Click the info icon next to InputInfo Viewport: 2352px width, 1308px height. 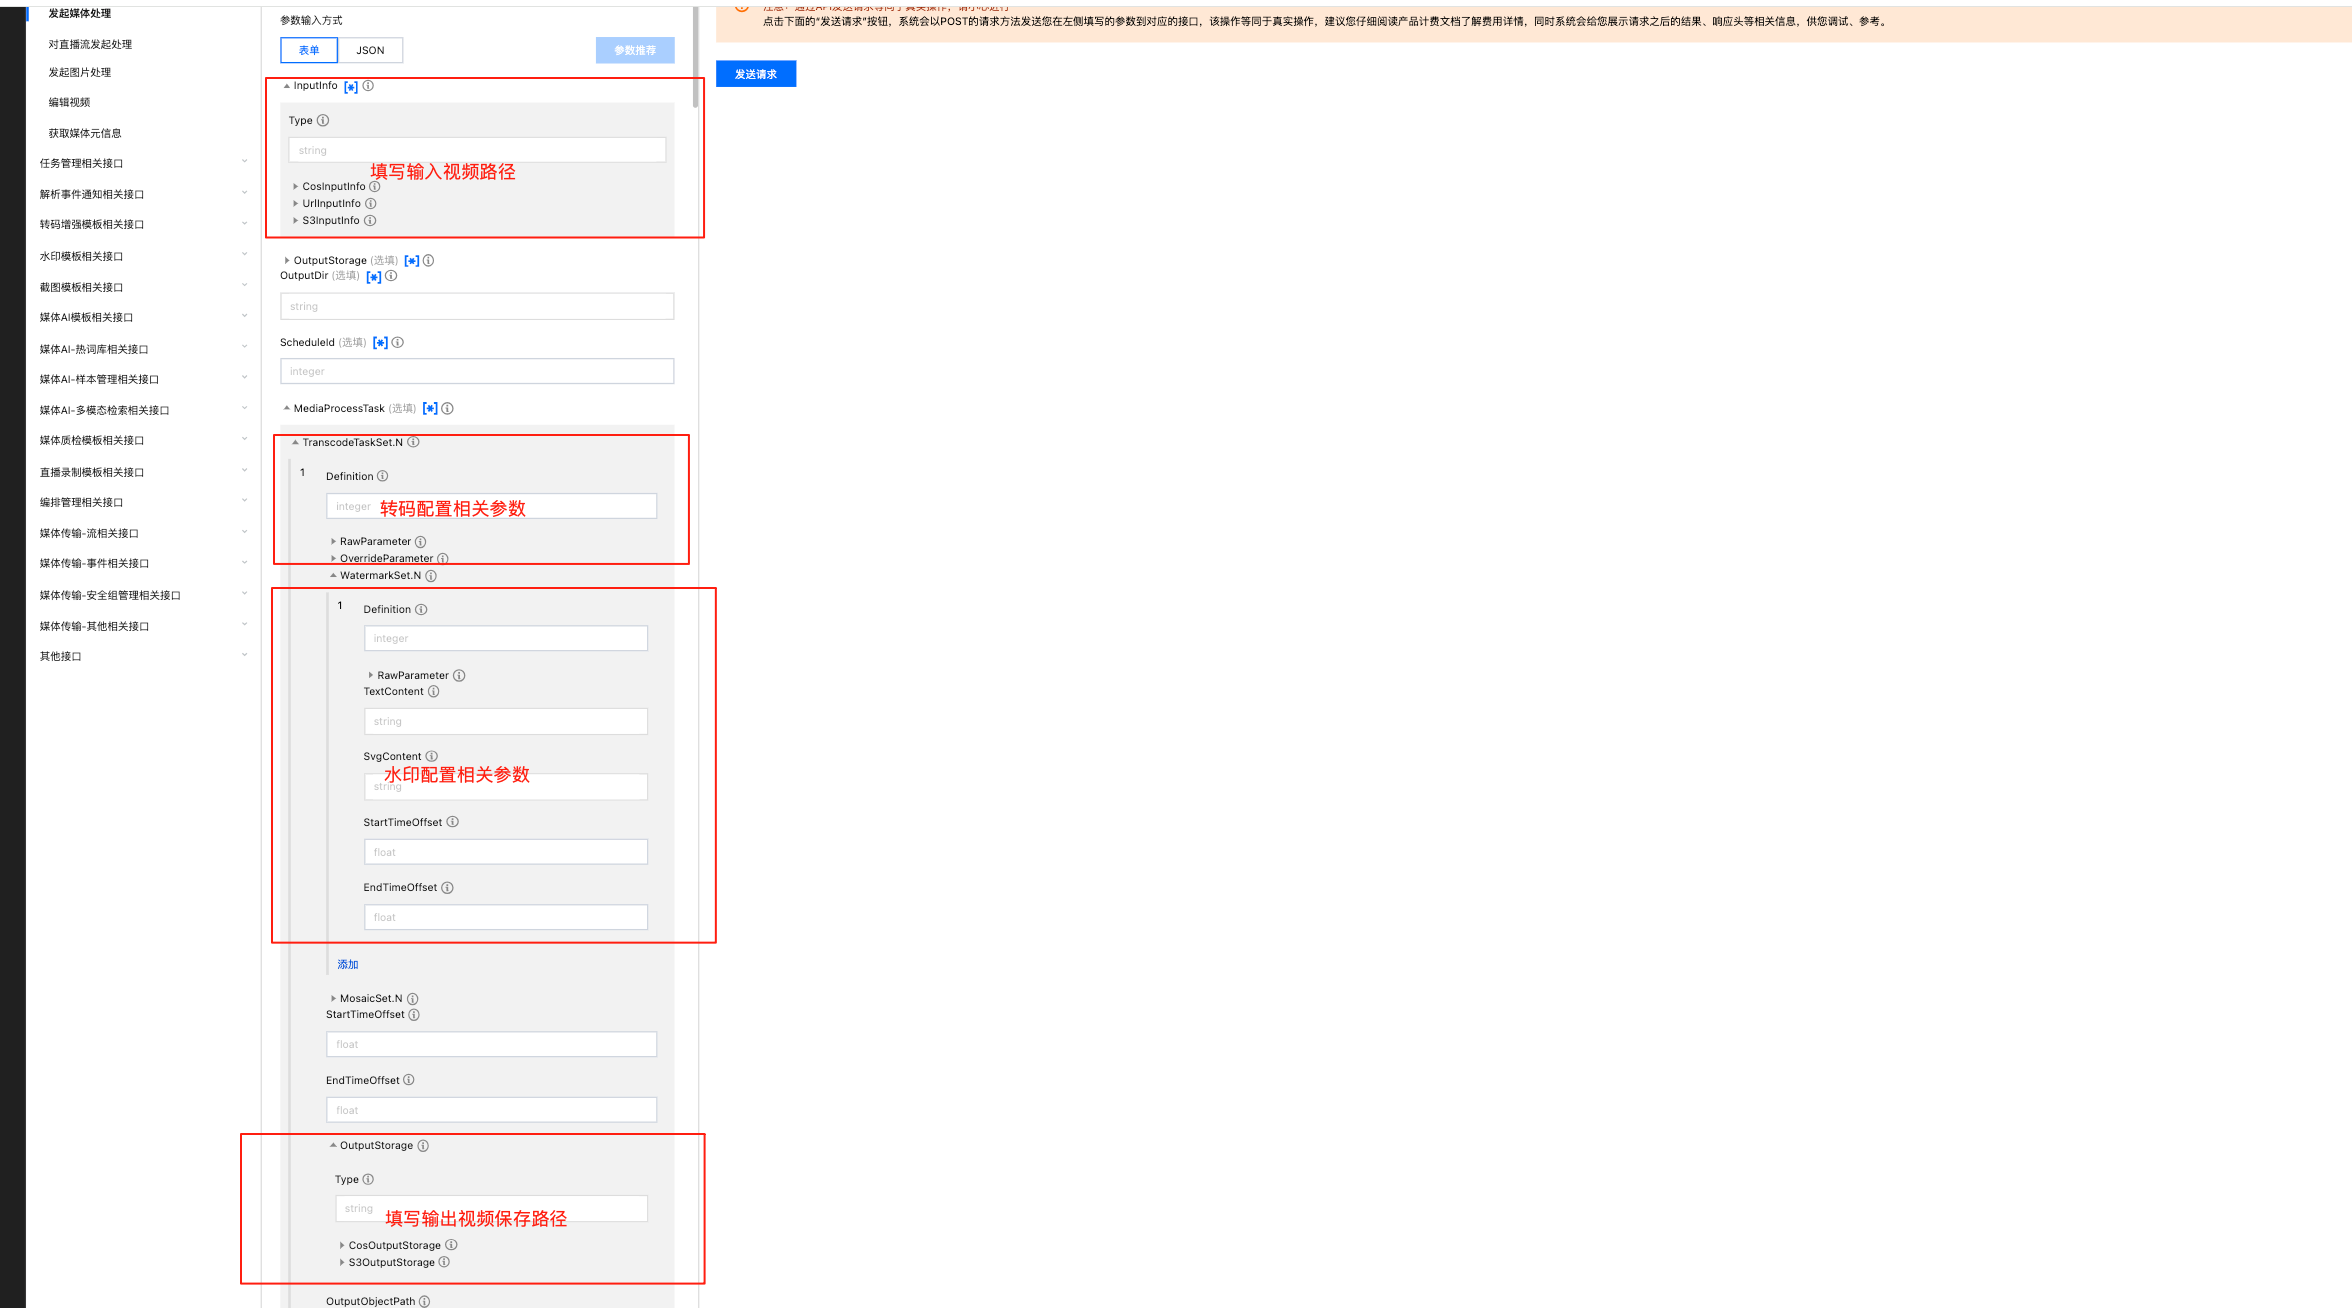coord(368,86)
